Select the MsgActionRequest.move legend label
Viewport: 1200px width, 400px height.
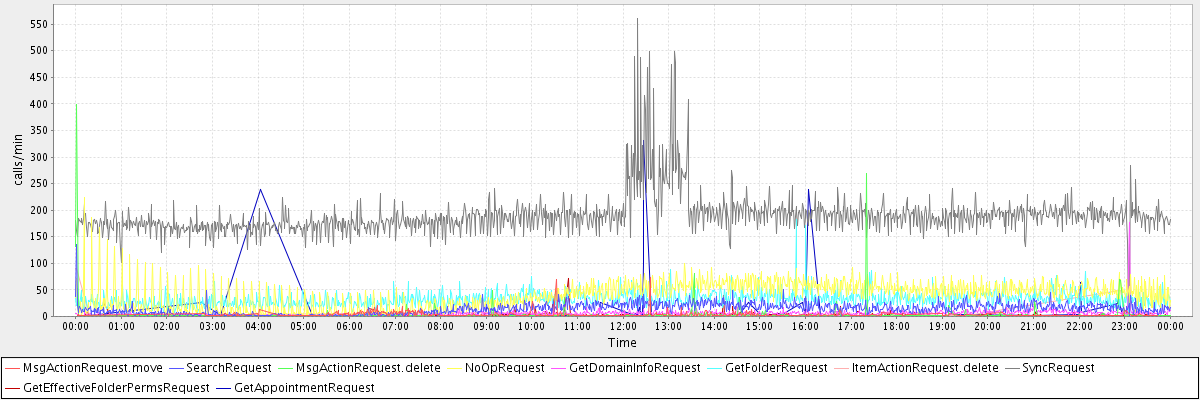(x=79, y=369)
